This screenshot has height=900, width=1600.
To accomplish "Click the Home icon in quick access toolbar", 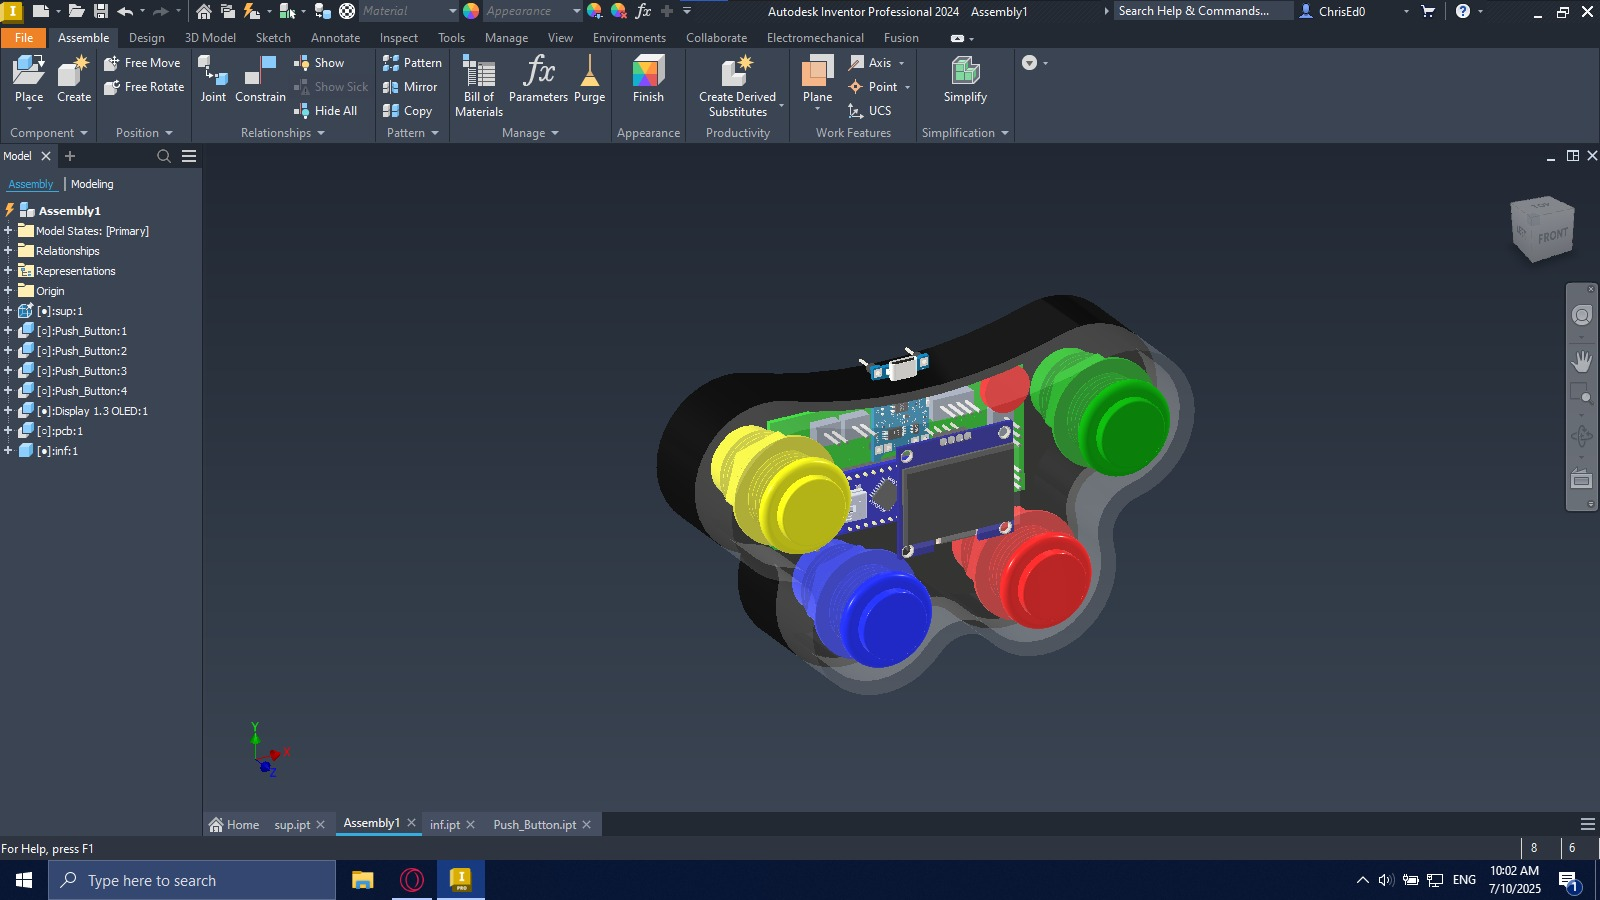I will [204, 11].
